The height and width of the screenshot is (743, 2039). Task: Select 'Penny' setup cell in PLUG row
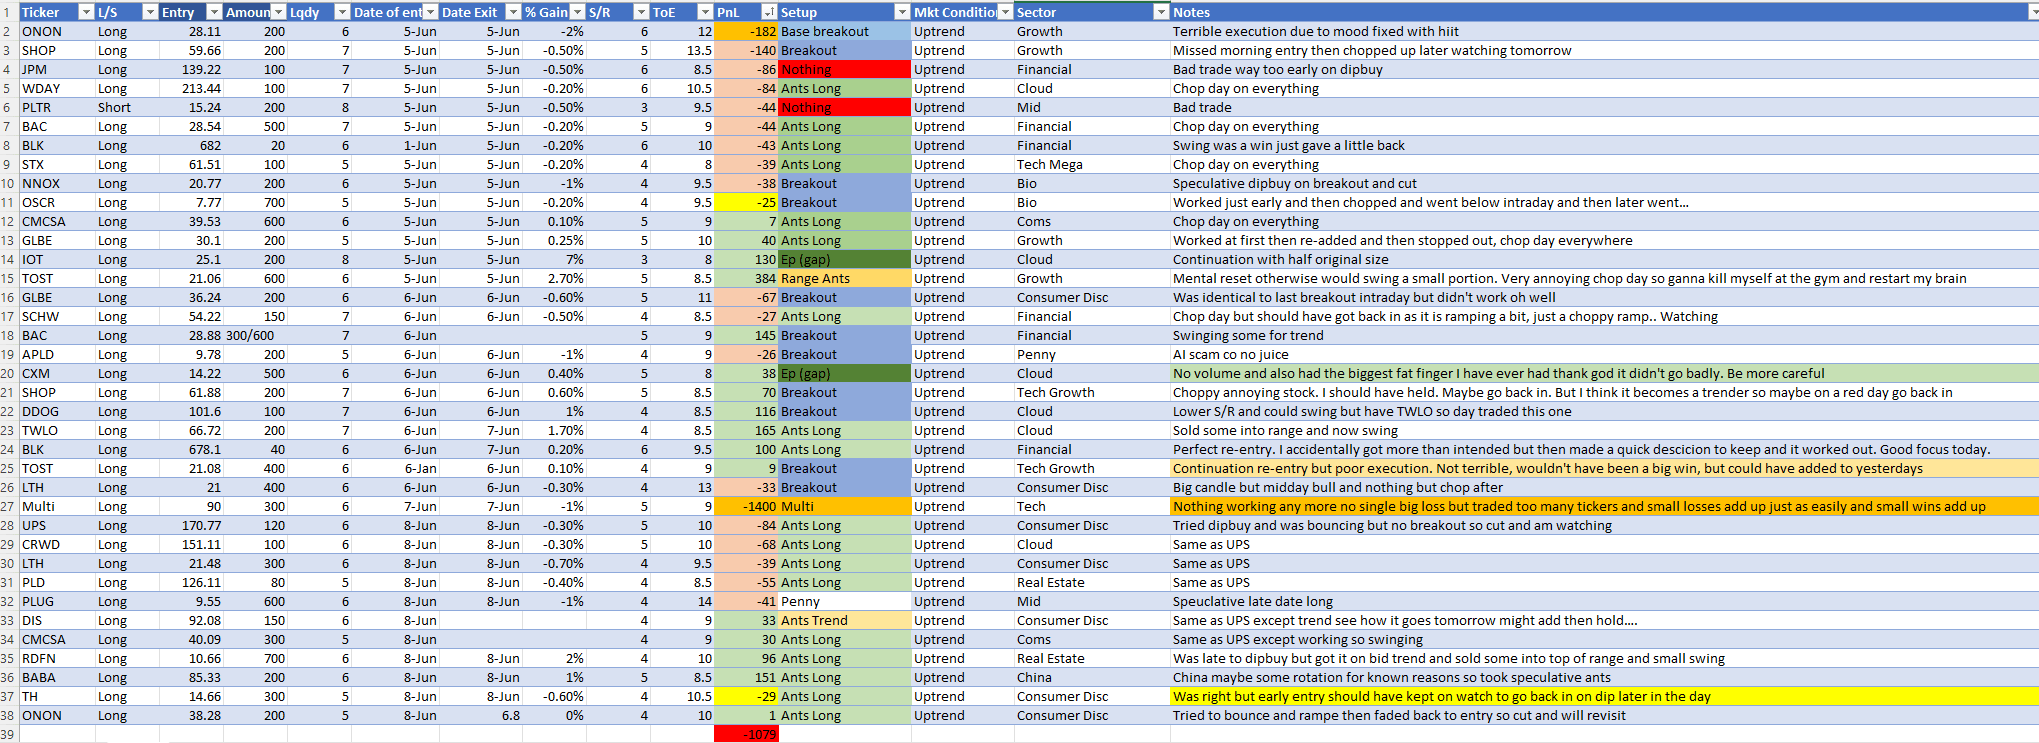pos(845,601)
